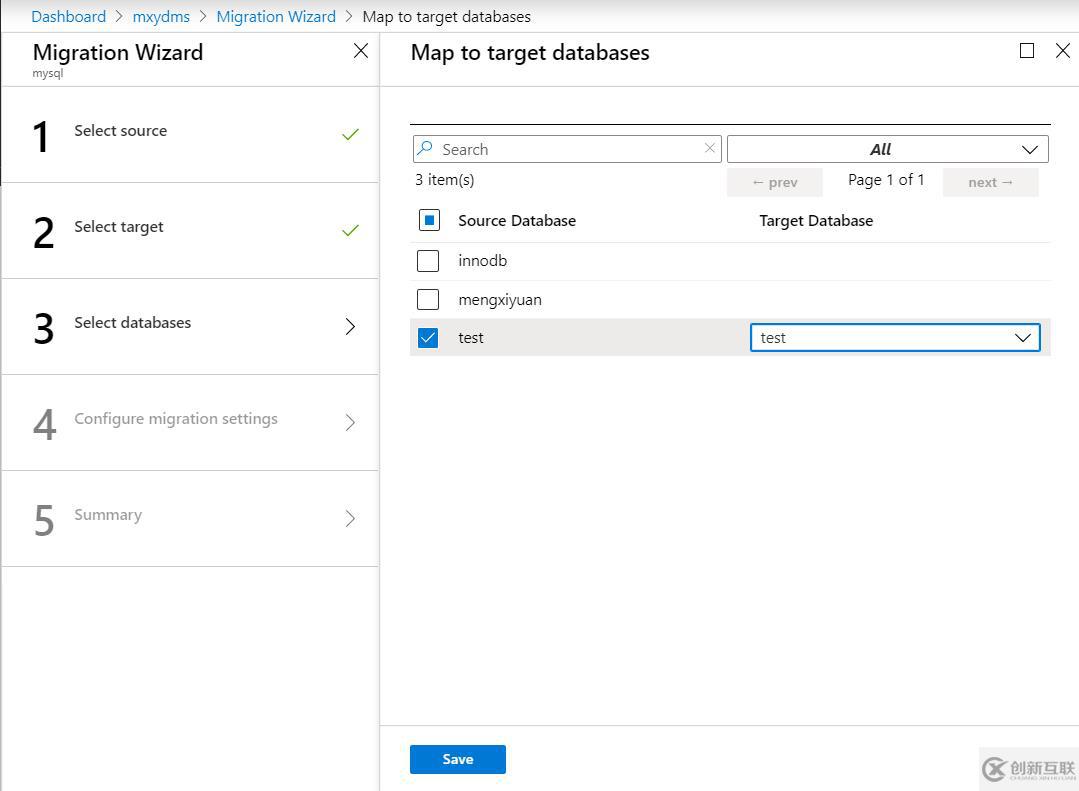1079x791 pixels.
Task: Check the mengxiyuan source database checkbox
Action: coord(428,299)
